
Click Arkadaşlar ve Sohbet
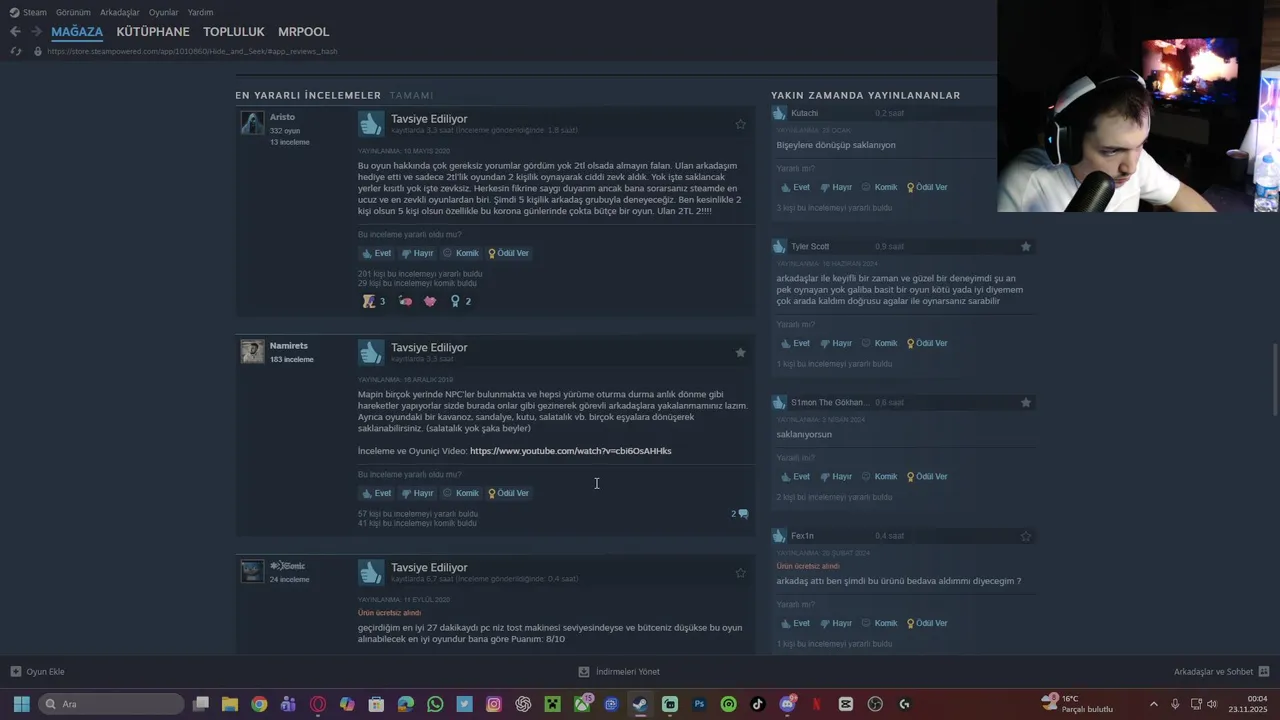tap(1221, 672)
